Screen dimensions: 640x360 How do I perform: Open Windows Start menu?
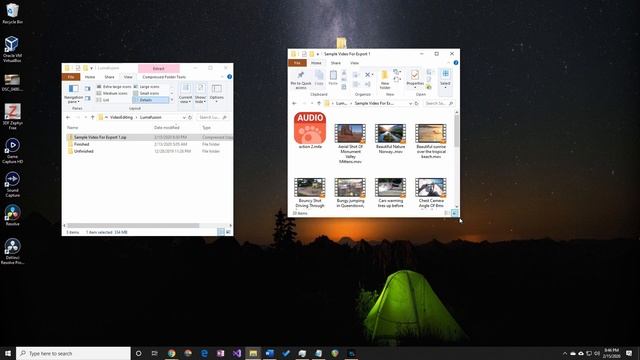8,353
